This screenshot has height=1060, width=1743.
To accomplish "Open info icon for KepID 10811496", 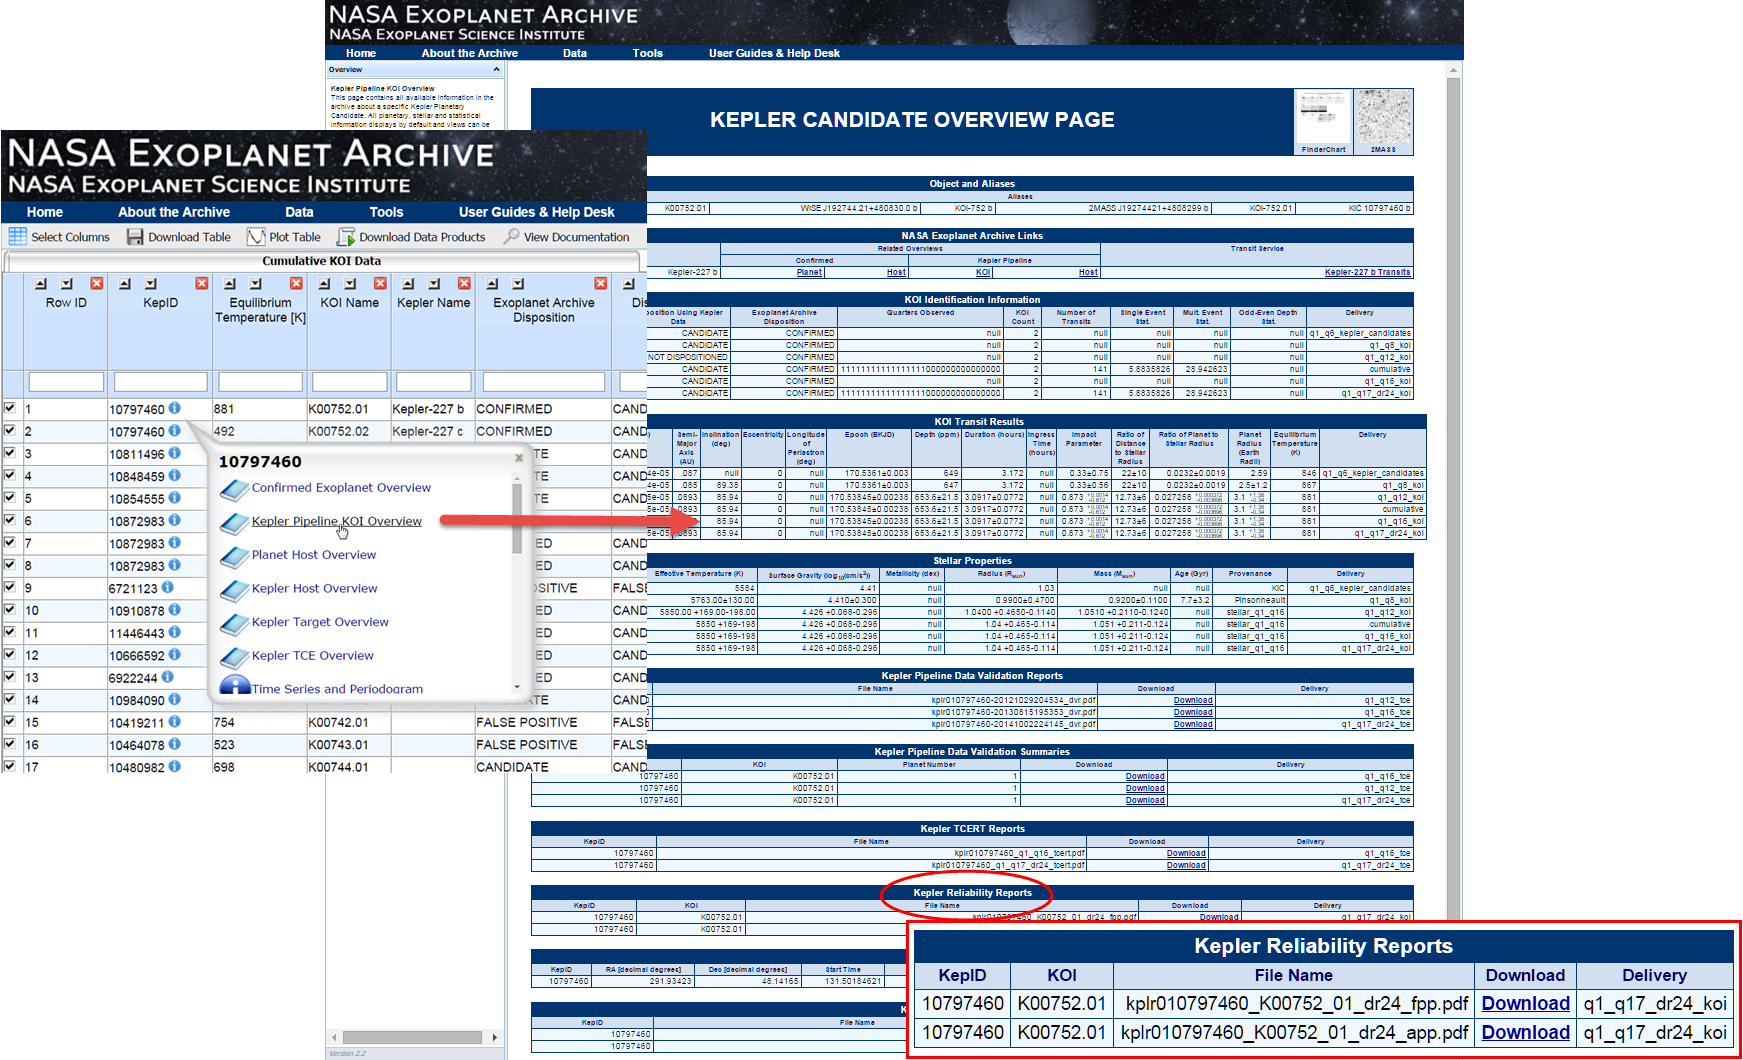I will (x=174, y=453).
